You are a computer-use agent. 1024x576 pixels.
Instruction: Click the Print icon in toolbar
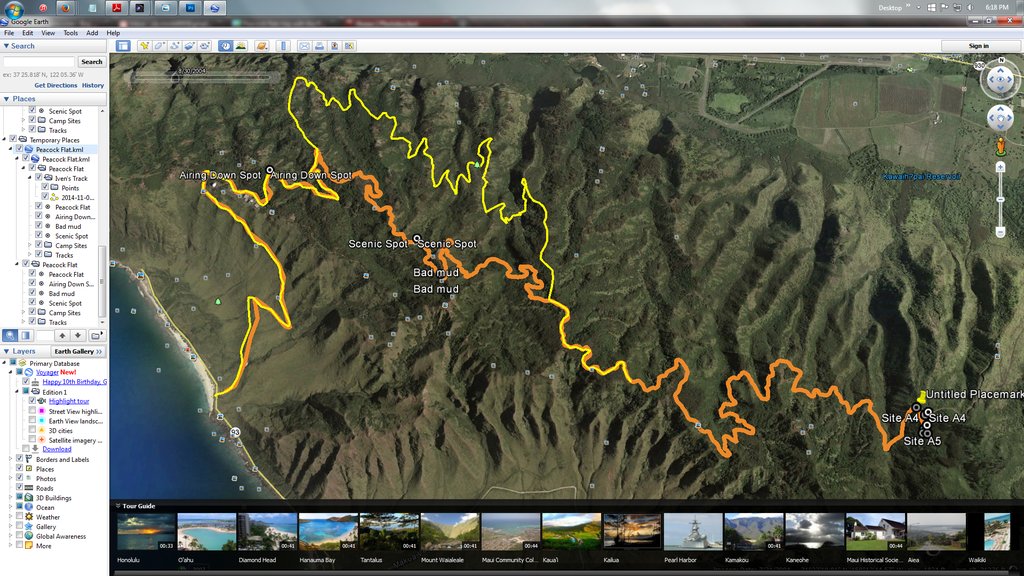pyautogui.click(x=319, y=46)
